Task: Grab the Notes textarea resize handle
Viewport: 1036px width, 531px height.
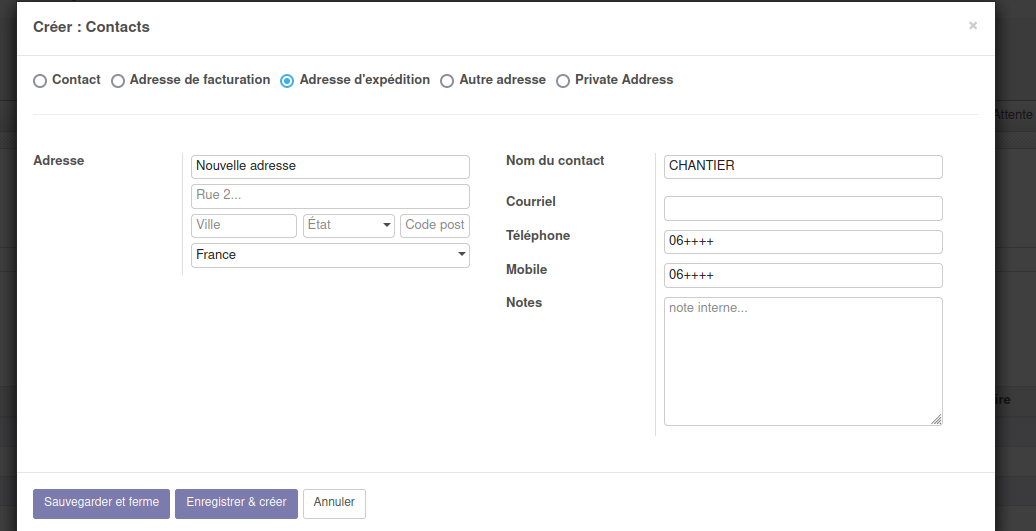Action: point(937,420)
